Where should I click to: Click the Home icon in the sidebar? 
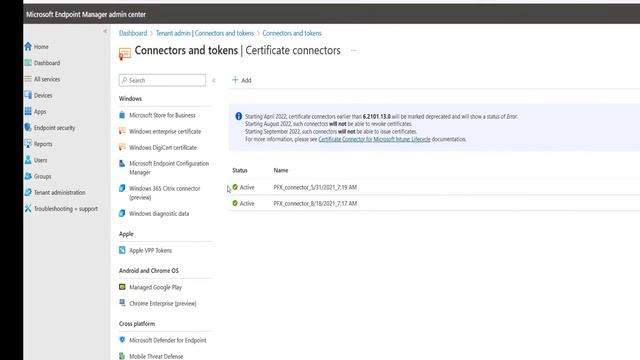(x=28, y=47)
